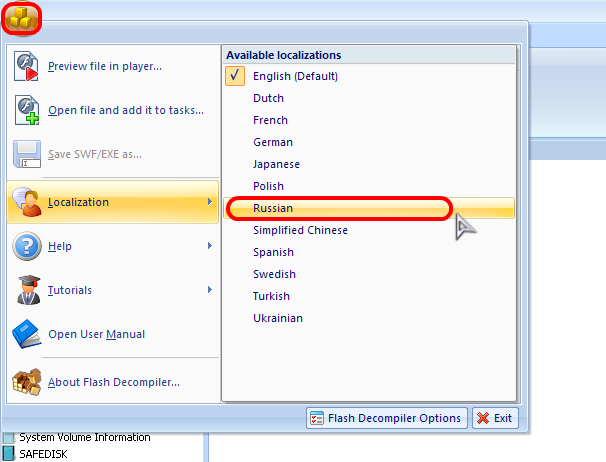The image size is (606, 462).
Task: Select English (Default) localization
Action: tap(369, 76)
